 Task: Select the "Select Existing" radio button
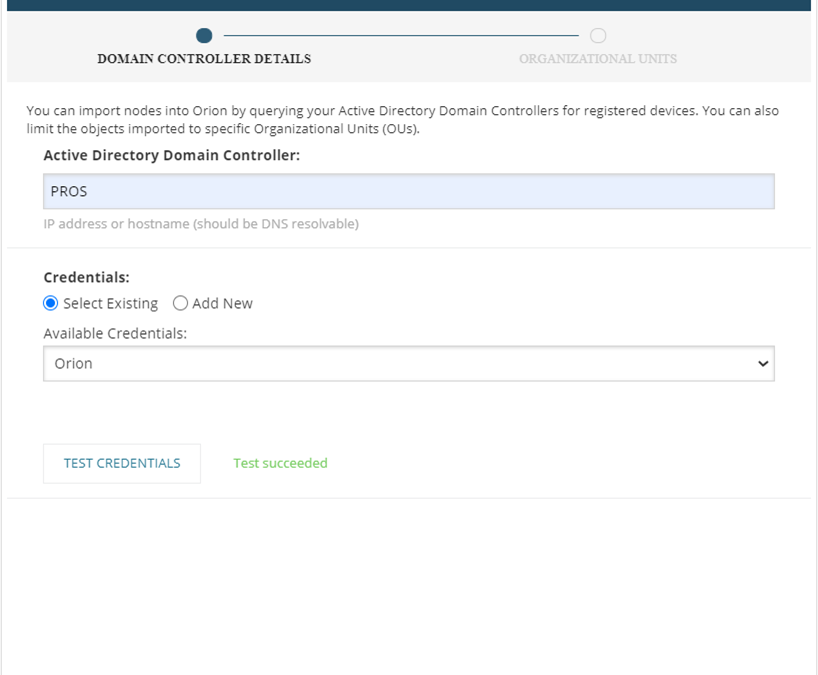pos(51,303)
